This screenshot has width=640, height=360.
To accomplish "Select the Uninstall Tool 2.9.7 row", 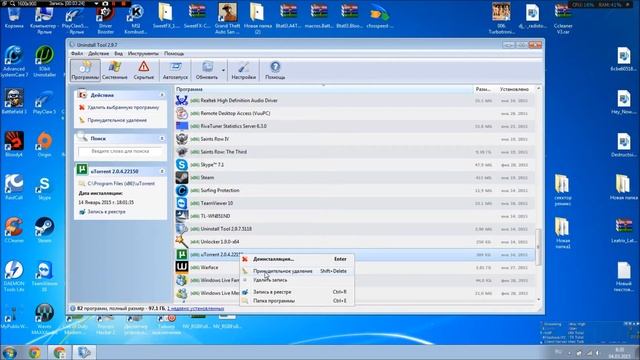I will coord(354,229).
